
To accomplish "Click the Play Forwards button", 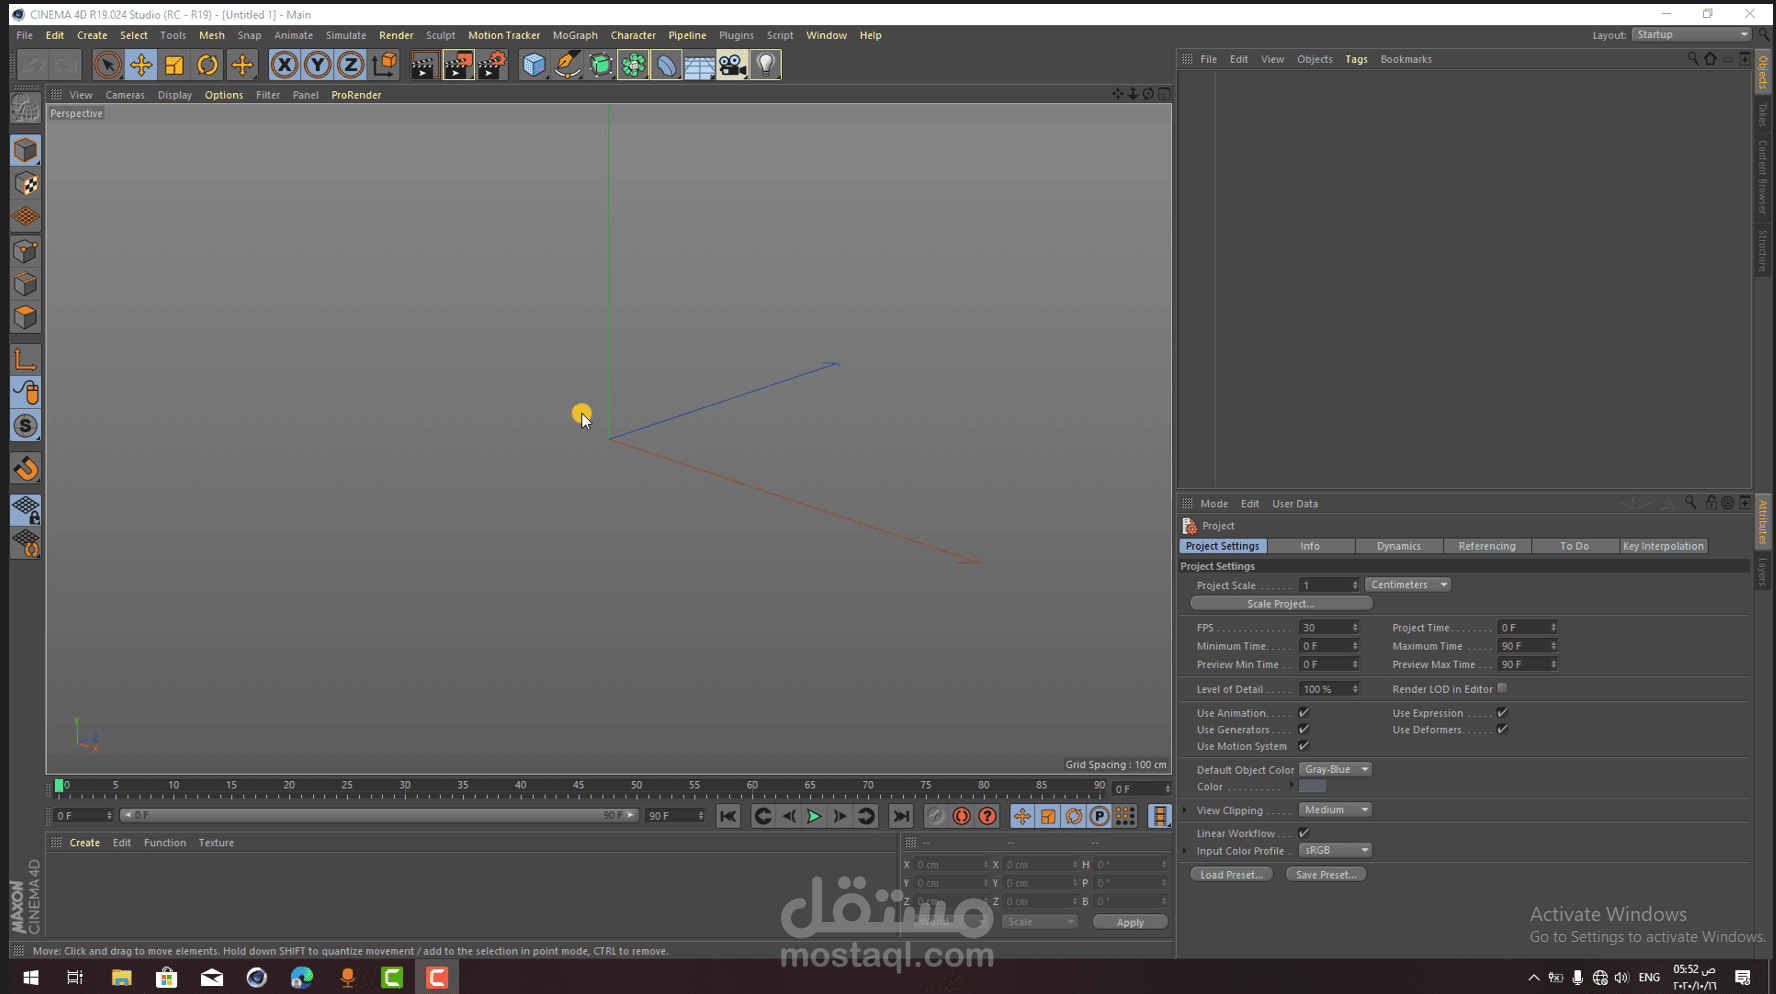I will click(x=814, y=817).
